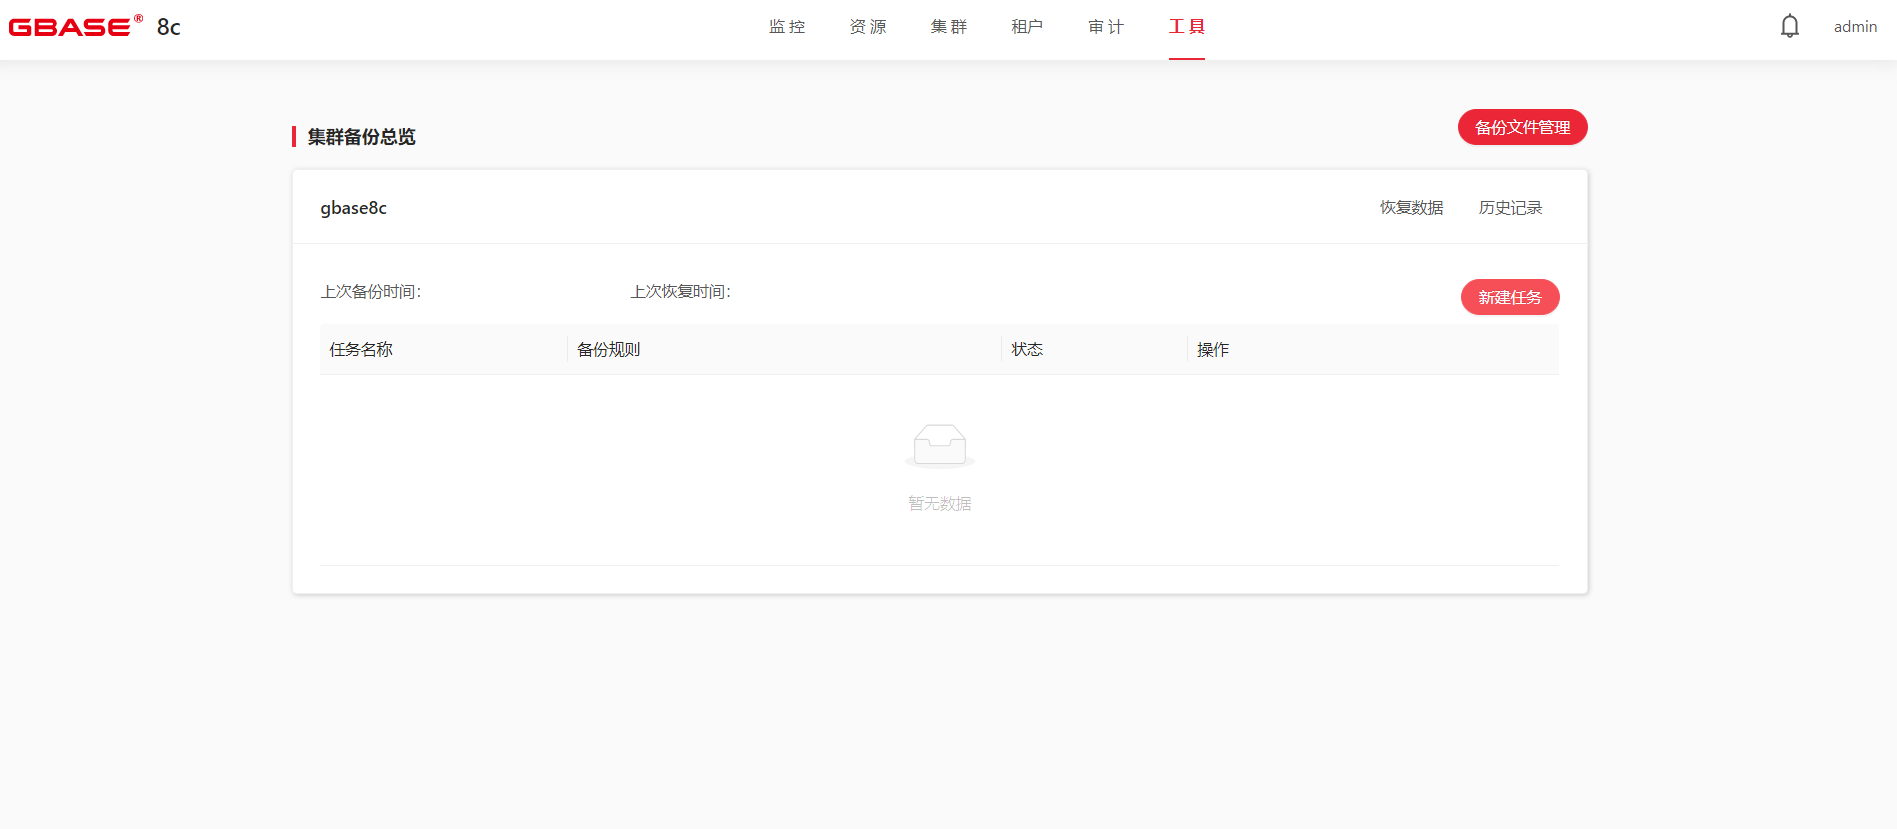Open the 资源 menu

[x=868, y=27]
